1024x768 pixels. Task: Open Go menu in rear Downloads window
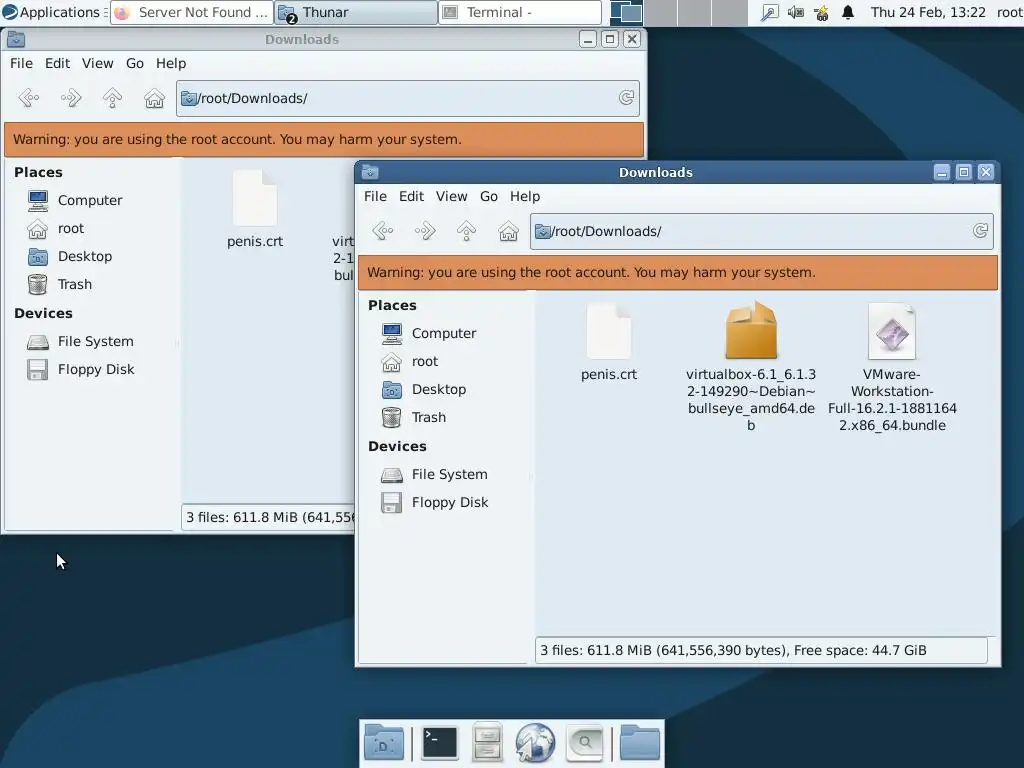click(x=135, y=63)
